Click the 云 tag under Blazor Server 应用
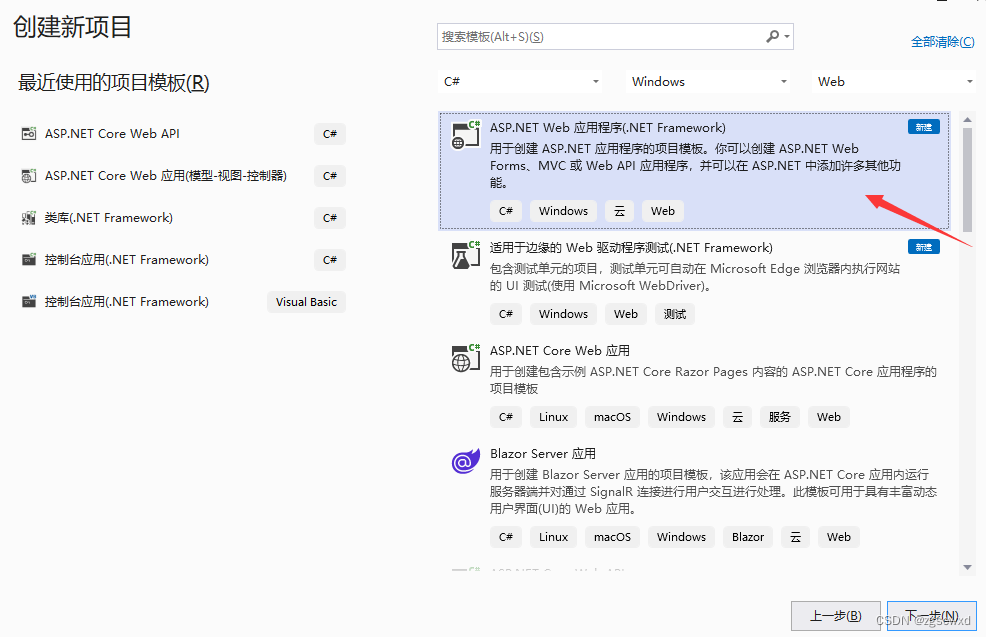986x637 pixels. pos(795,537)
